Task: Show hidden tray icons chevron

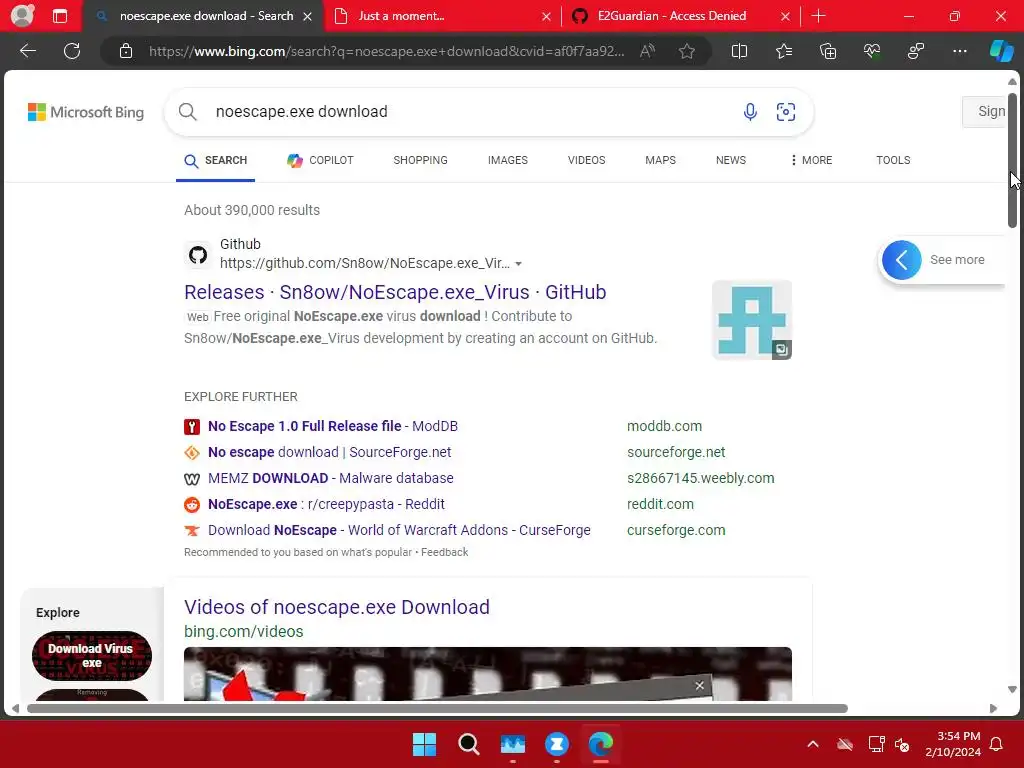Action: pyautogui.click(x=813, y=744)
